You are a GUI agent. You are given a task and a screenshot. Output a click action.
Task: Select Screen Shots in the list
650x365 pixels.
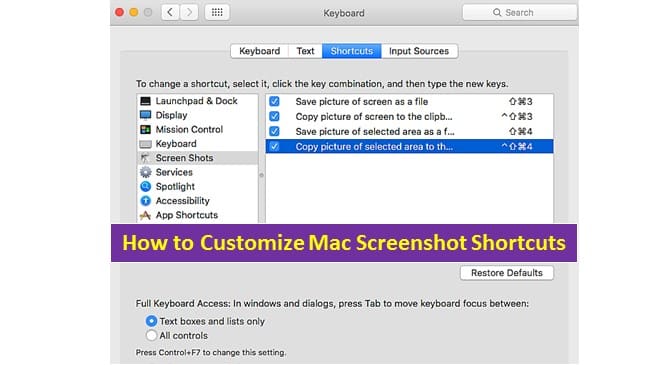197,158
